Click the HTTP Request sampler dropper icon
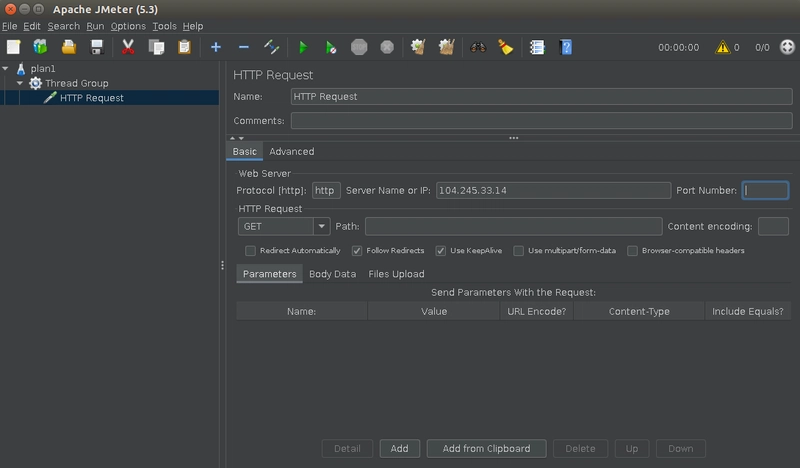Viewport: 800px width, 468px height. coord(49,97)
